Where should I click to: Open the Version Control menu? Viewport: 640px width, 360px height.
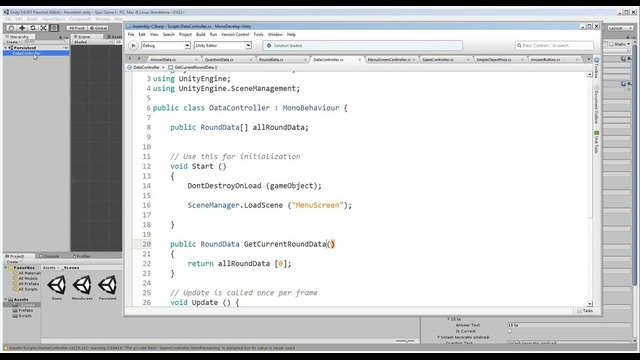[x=235, y=35]
